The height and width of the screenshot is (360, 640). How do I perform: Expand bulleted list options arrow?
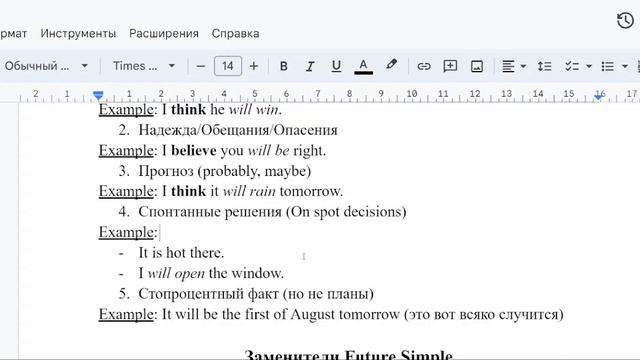click(x=624, y=66)
